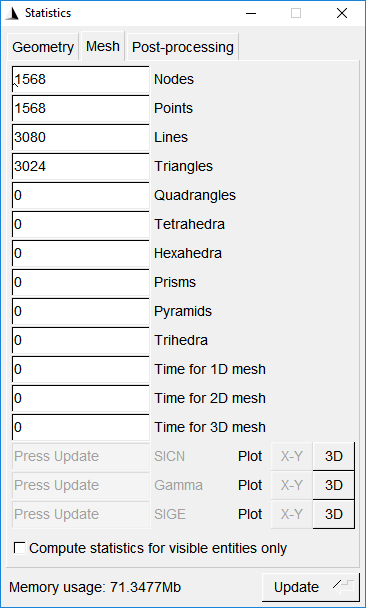This screenshot has height=608, width=366.
Task: Switch to the Geometry tab
Action: click(43, 47)
